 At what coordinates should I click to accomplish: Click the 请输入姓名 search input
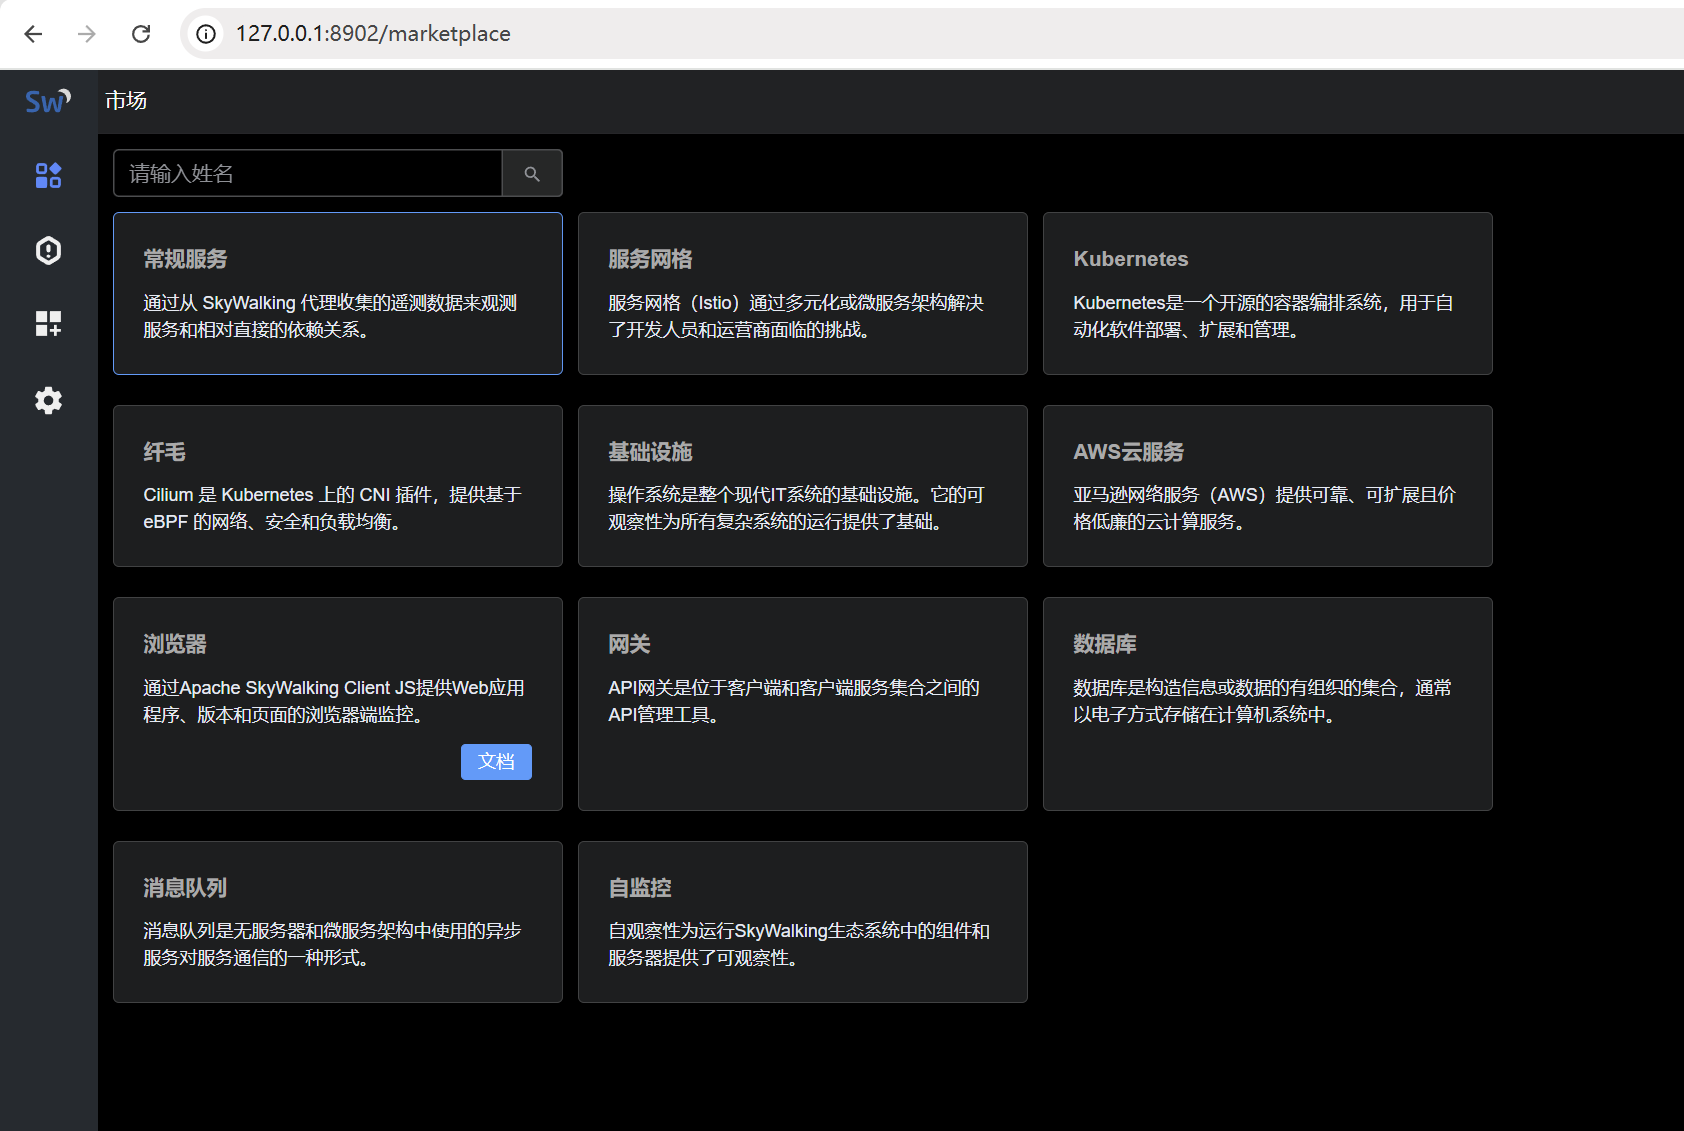pos(307,172)
